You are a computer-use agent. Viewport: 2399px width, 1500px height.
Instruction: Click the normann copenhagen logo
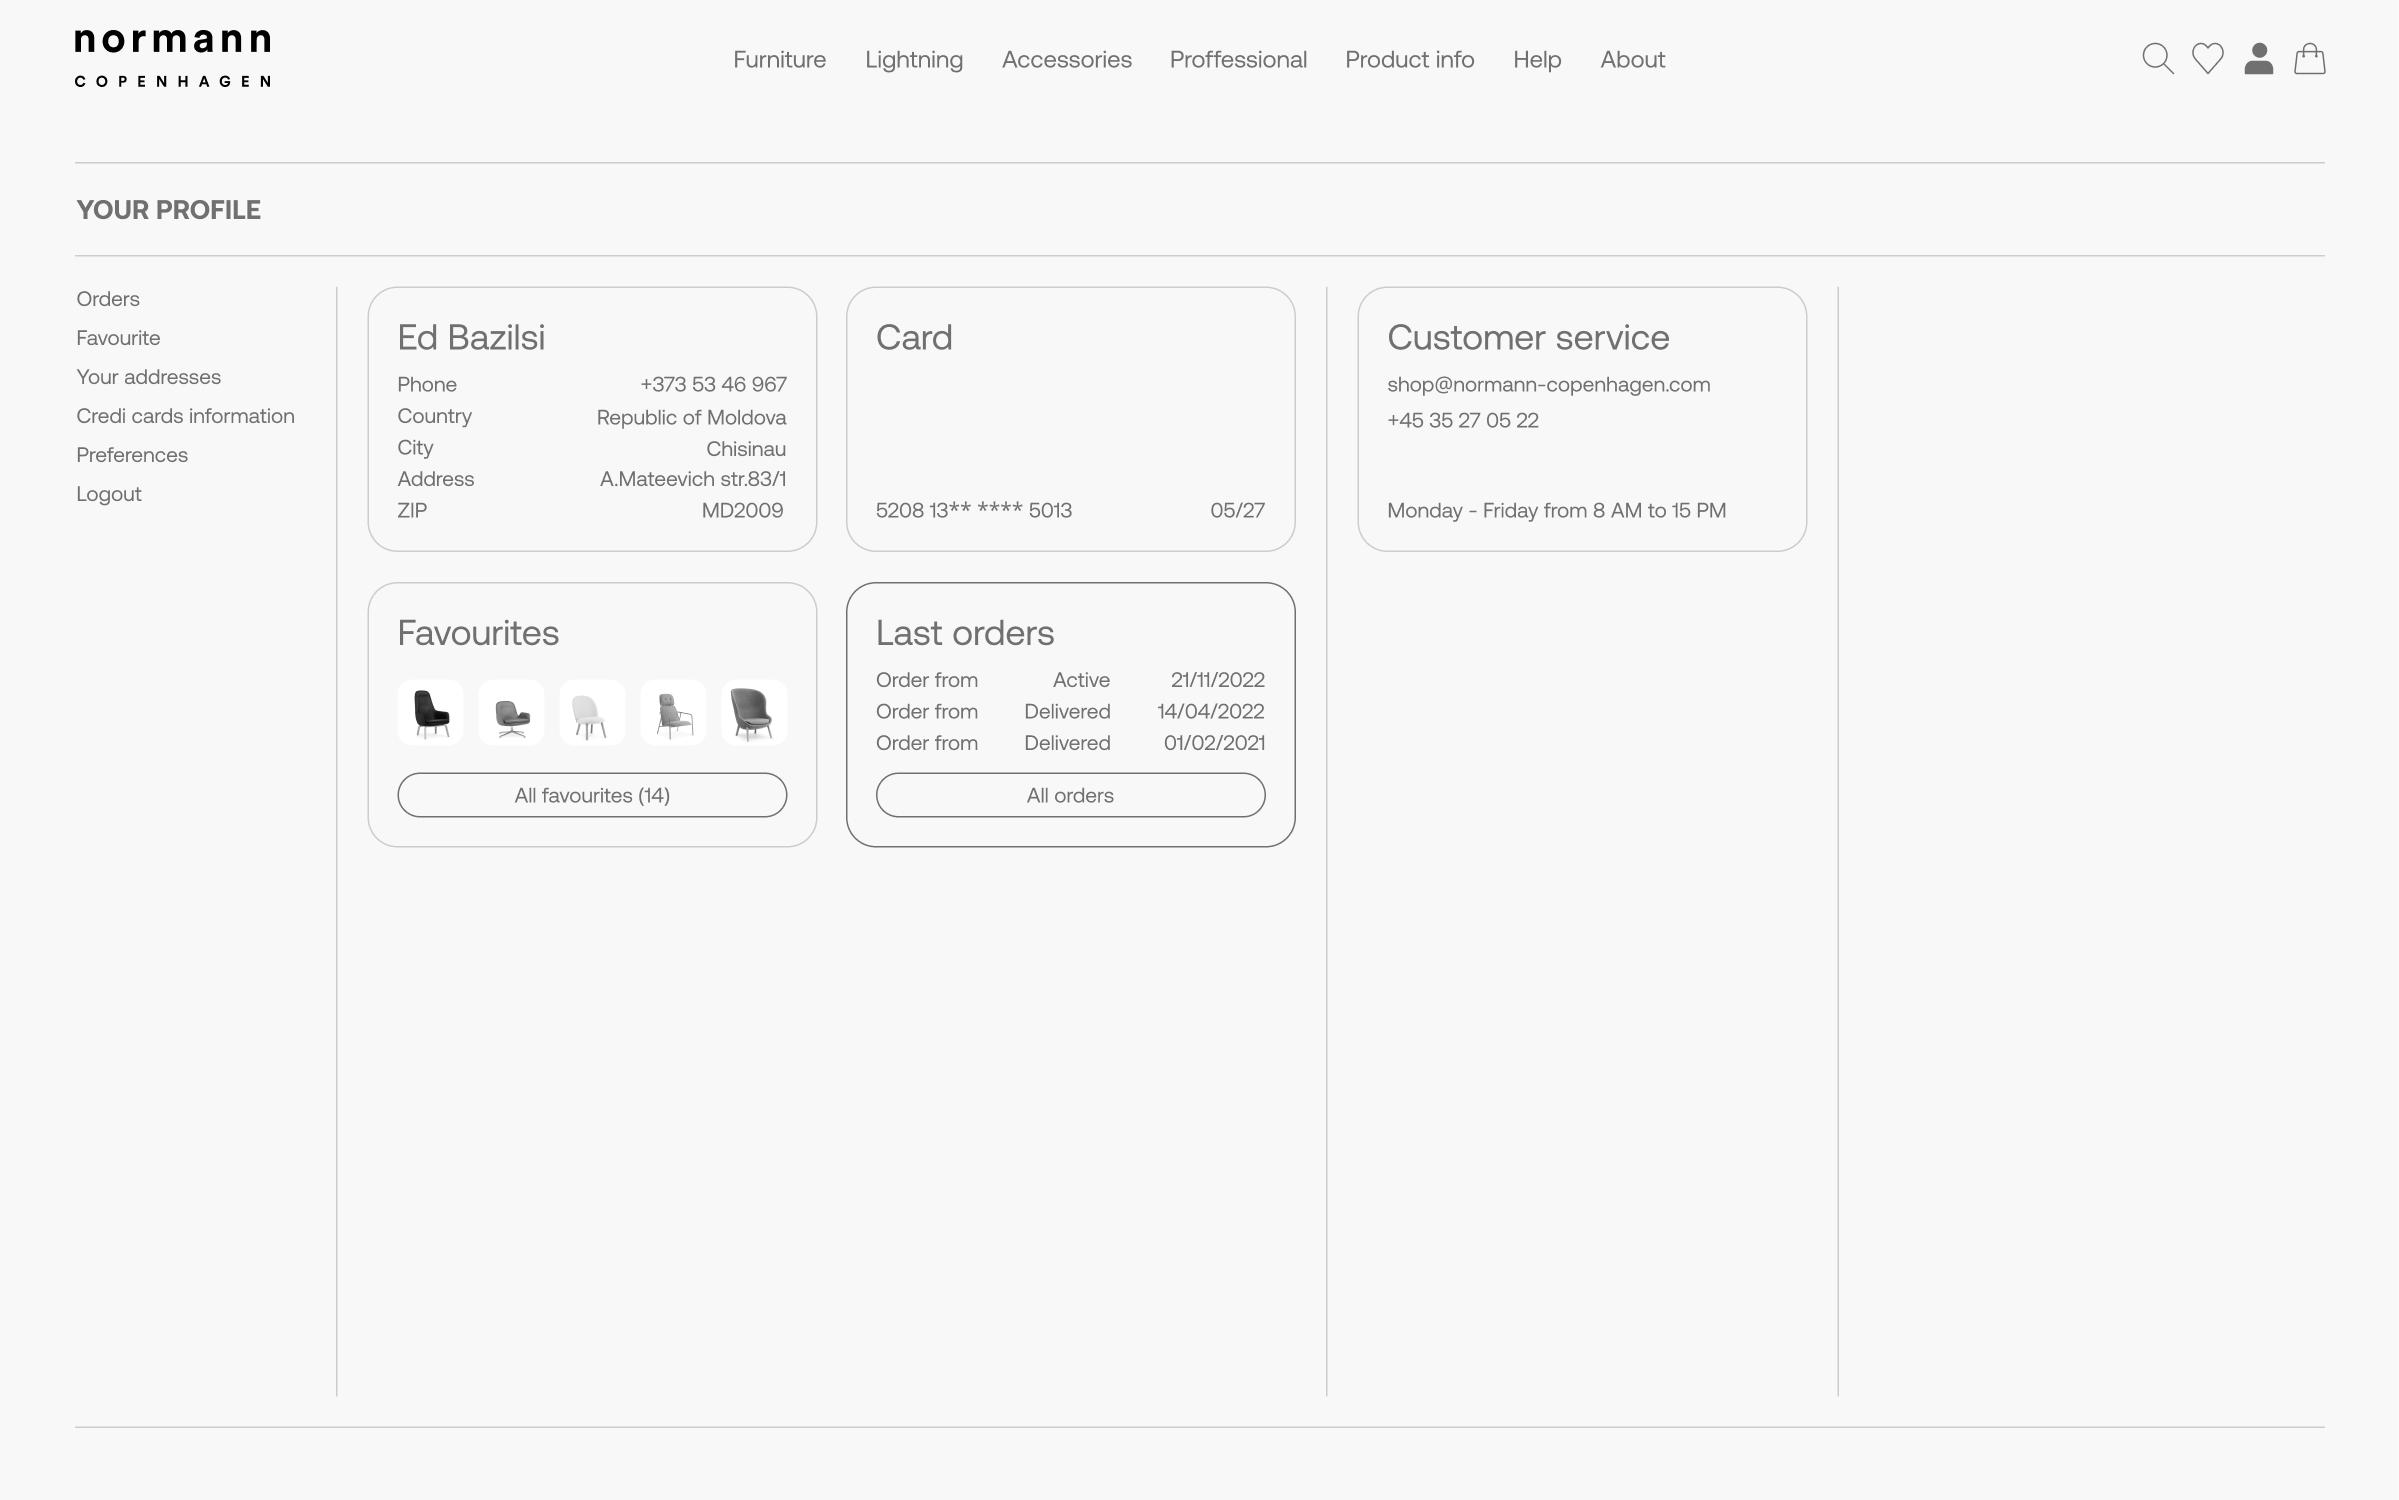pos(171,57)
